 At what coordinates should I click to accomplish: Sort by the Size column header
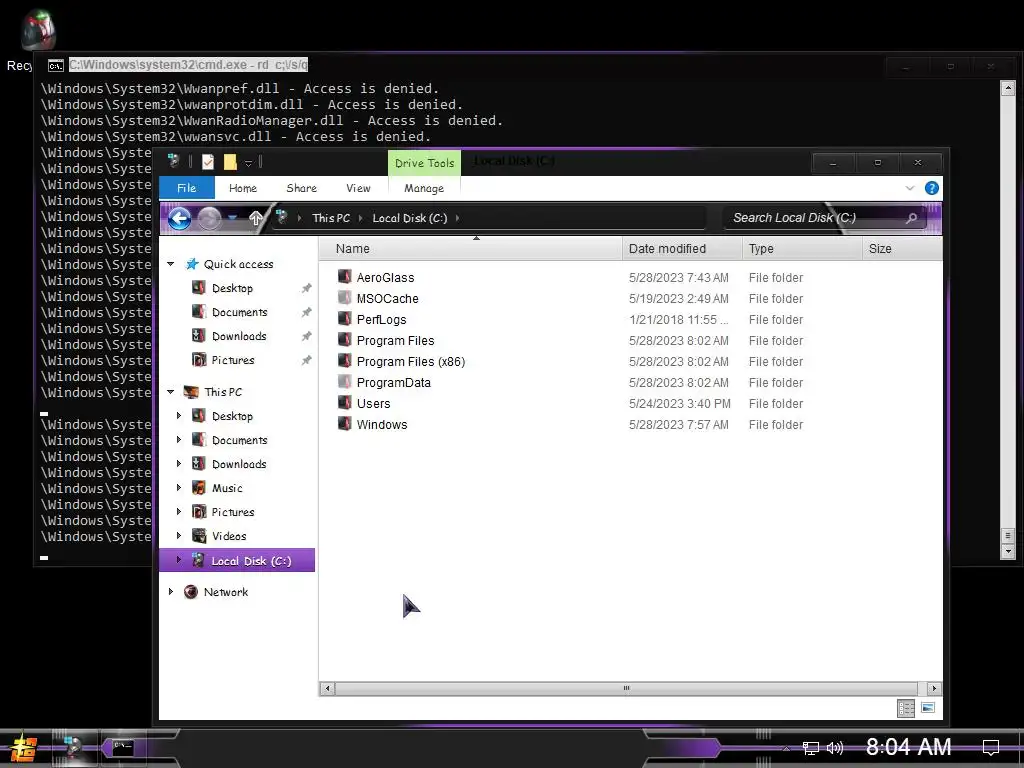click(901, 249)
